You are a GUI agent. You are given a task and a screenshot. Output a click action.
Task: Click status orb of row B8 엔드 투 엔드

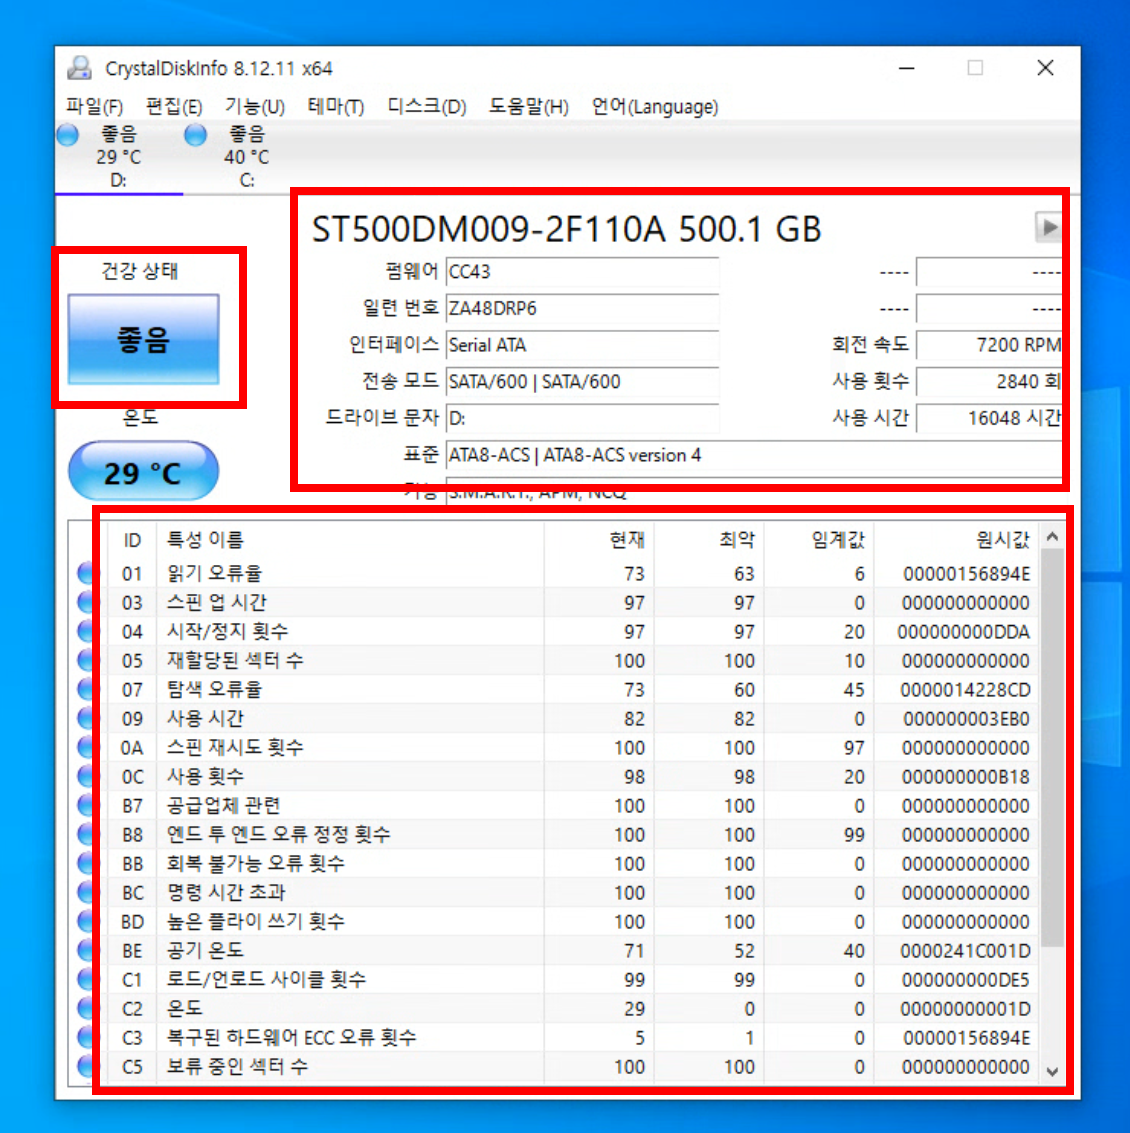pos(86,835)
